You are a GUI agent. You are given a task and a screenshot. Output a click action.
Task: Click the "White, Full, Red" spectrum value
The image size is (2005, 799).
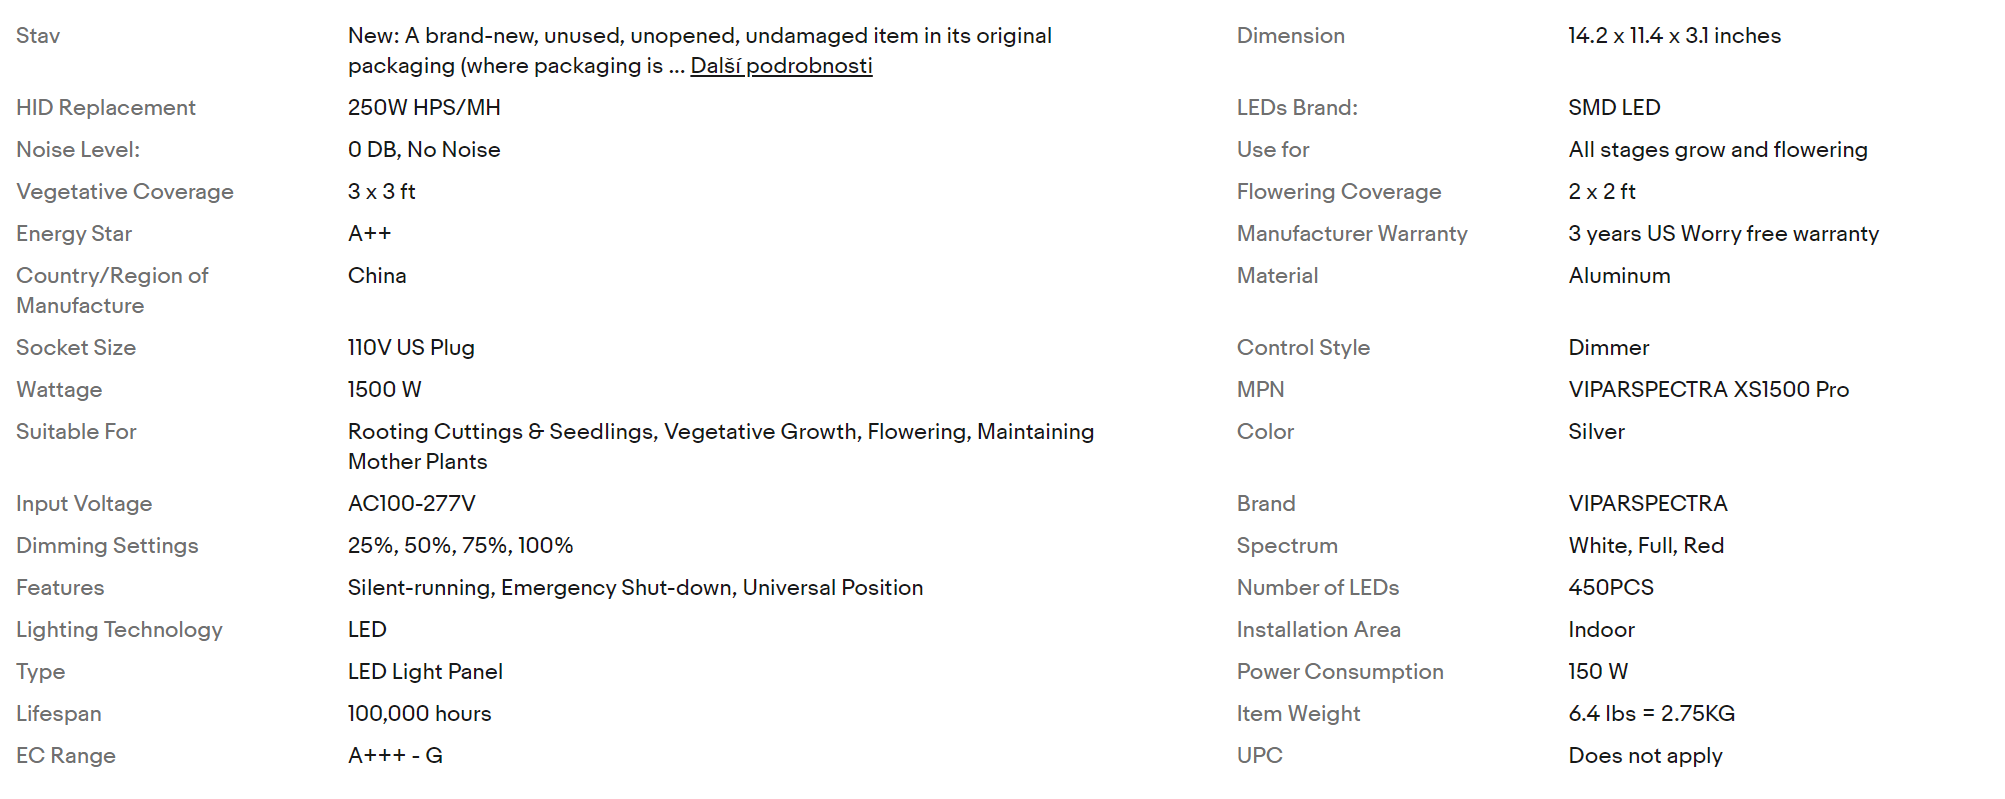point(1646,546)
